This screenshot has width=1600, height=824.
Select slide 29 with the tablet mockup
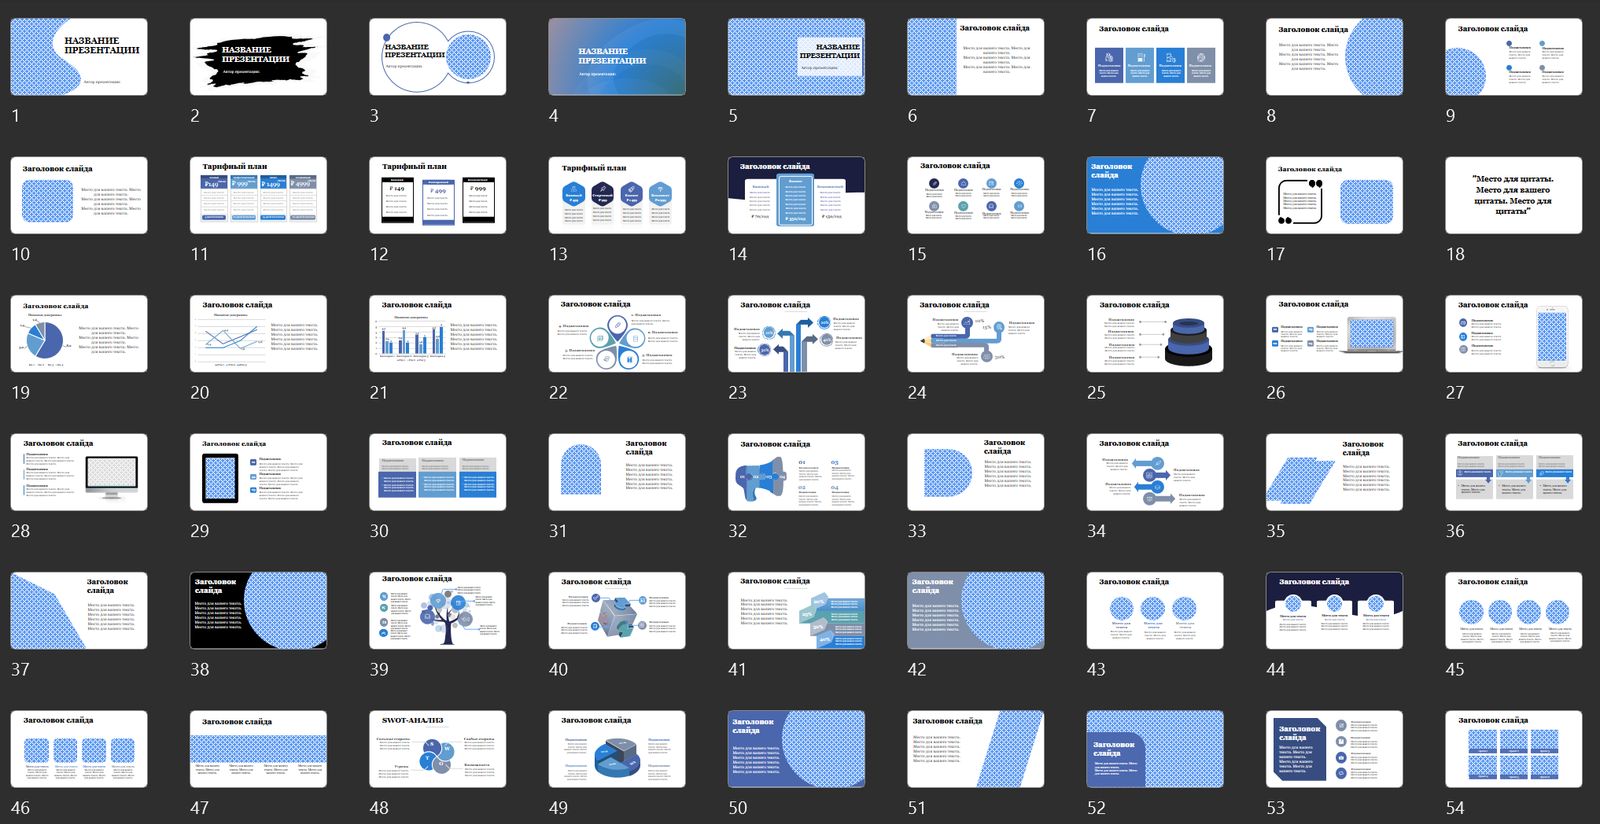[x=258, y=472]
